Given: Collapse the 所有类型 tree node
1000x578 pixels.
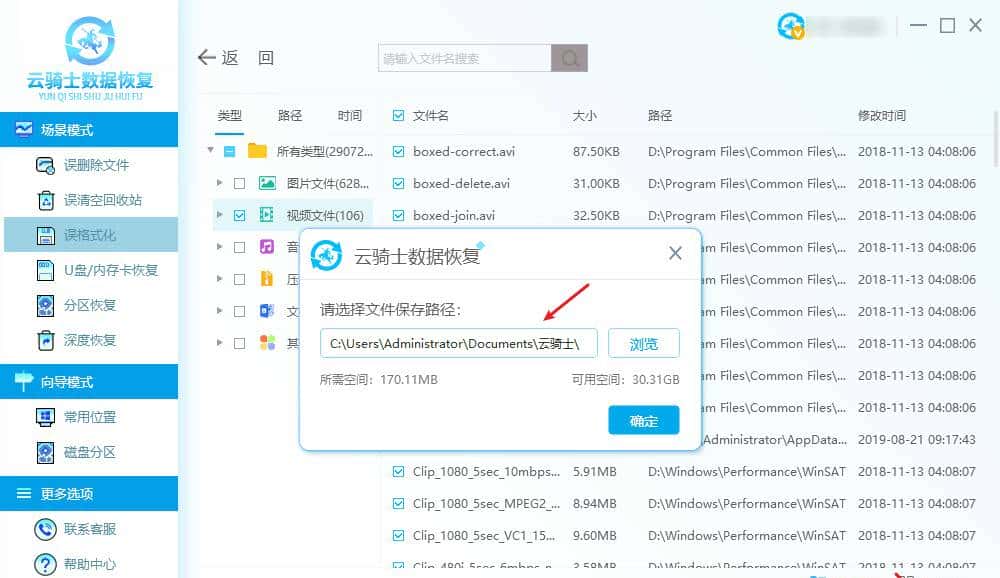Looking at the screenshot, I should tap(210, 151).
